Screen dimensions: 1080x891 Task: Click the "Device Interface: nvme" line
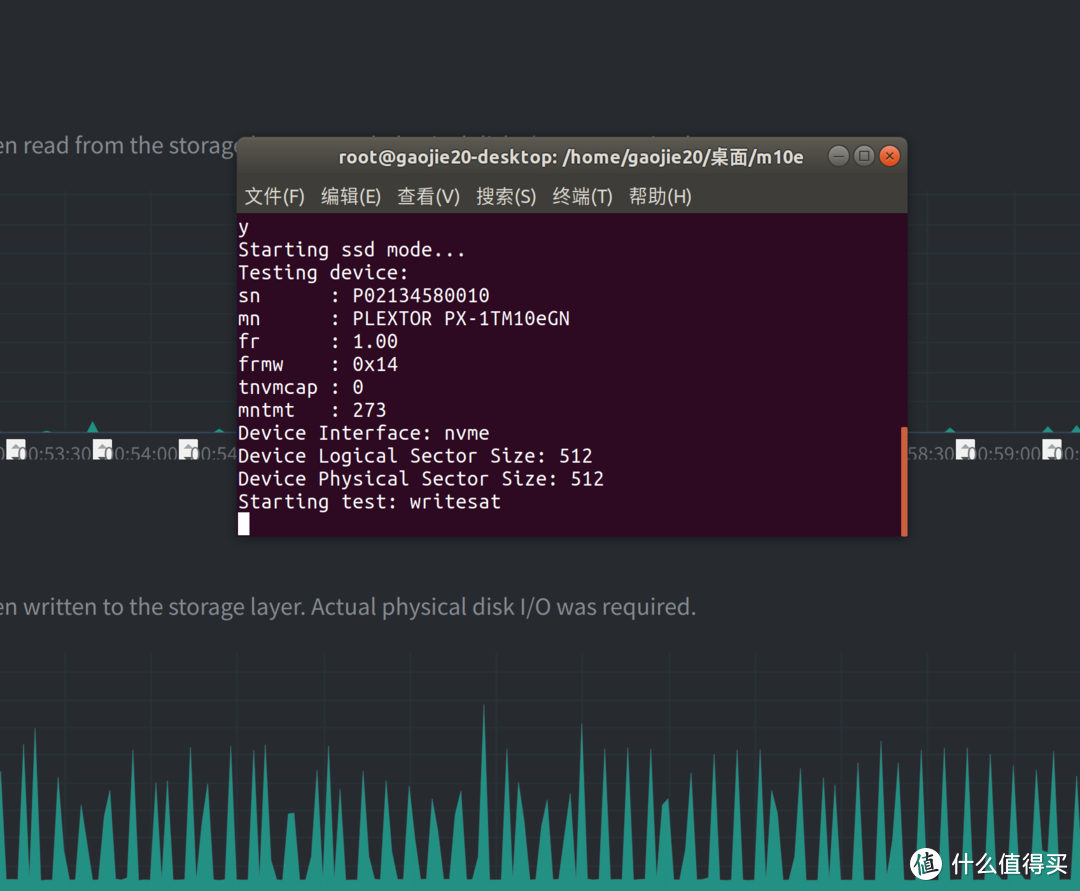[x=364, y=433]
